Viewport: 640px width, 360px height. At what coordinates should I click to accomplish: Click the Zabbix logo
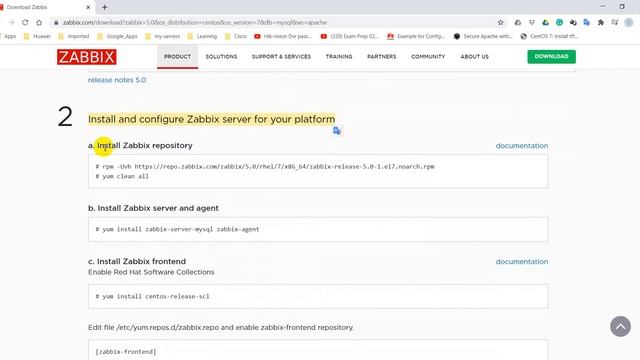[87, 57]
